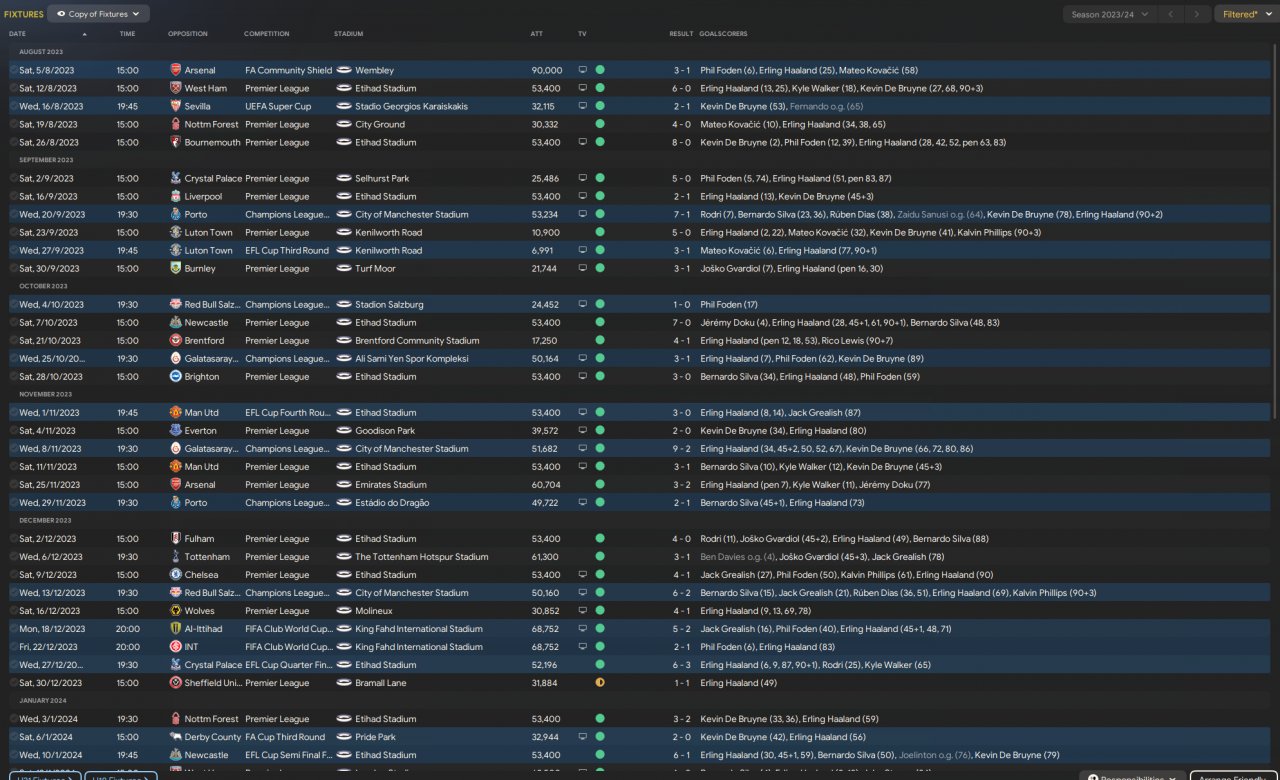The image size is (1280, 780).
Task: Open the 9 - 2 result against Galatasaray
Action: tap(681, 449)
